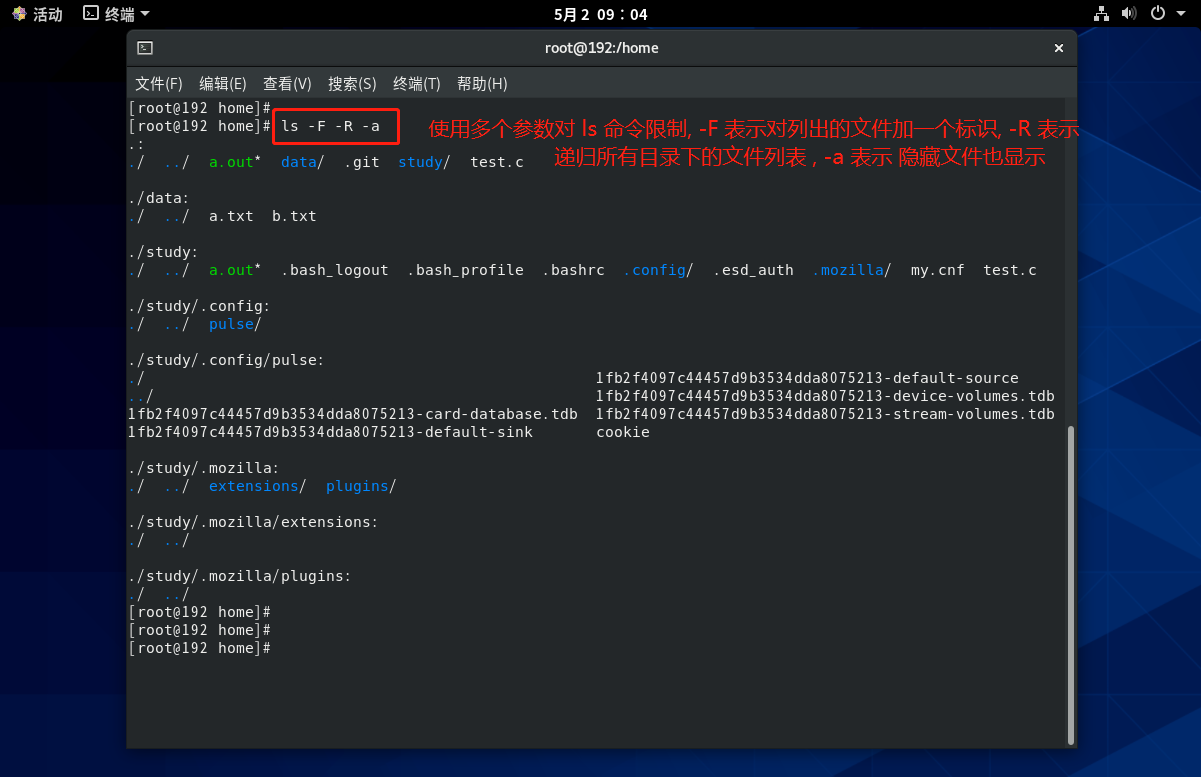Open the 终端(T) menu
Viewport: 1201px width, 777px height.
tap(417, 84)
